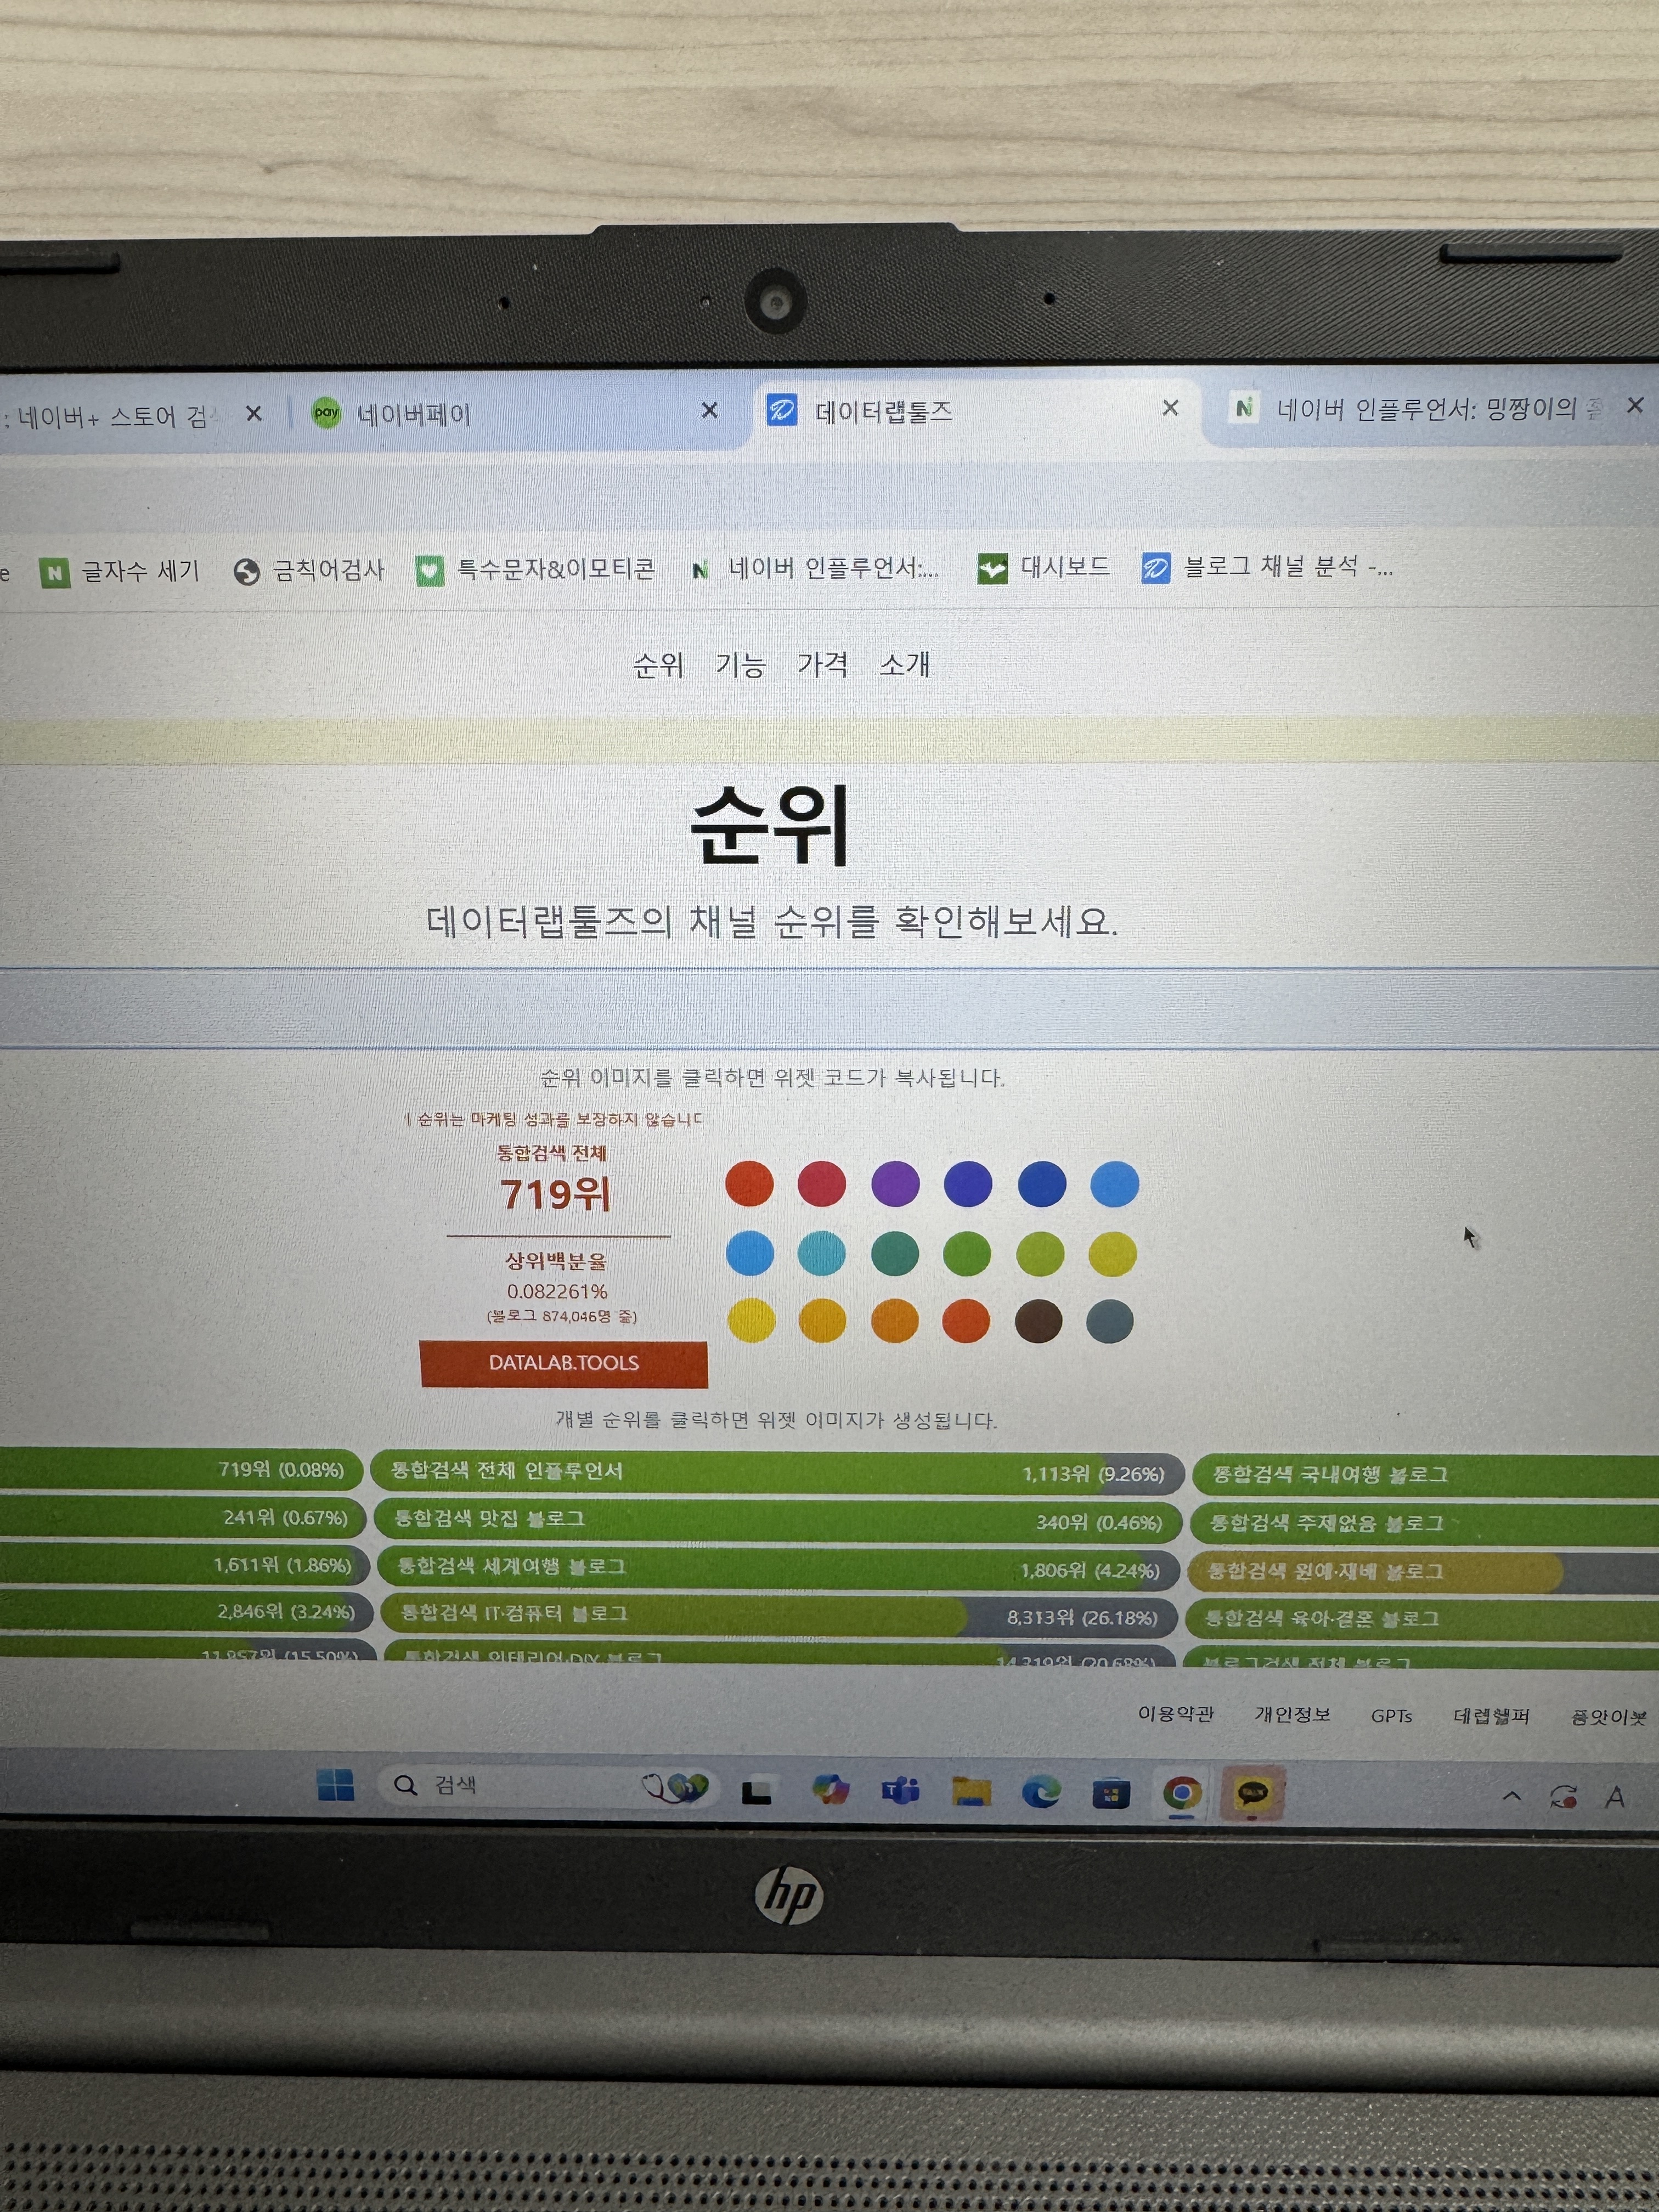Click the DATALAB.TOOLS orange button
Image resolution: width=1659 pixels, height=2212 pixels.
(x=564, y=1363)
